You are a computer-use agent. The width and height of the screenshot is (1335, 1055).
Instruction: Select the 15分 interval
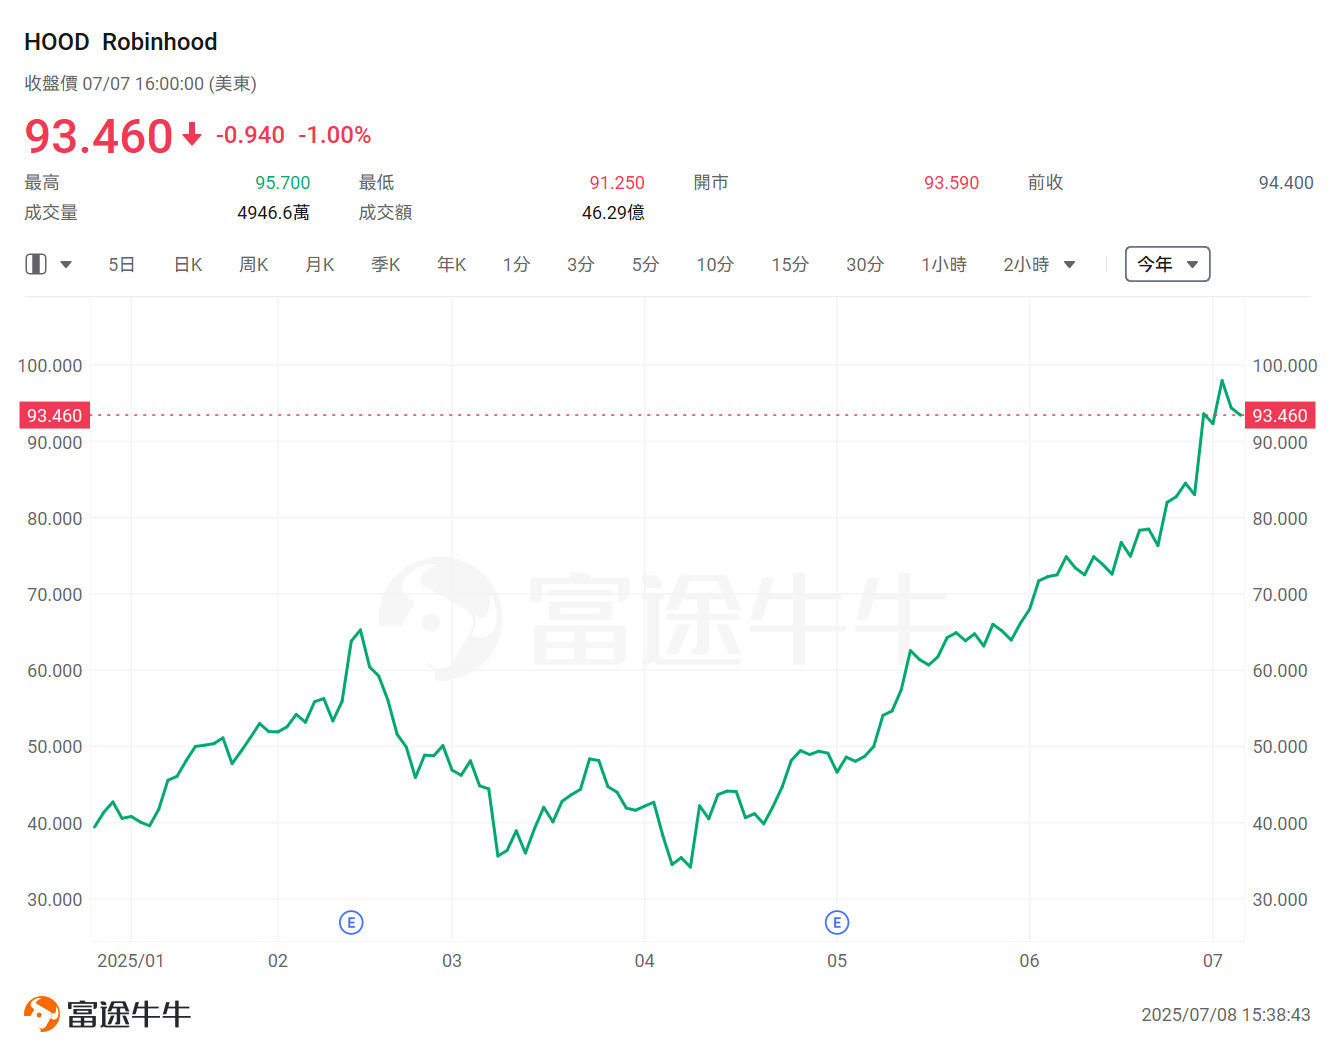tap(789, 264)
